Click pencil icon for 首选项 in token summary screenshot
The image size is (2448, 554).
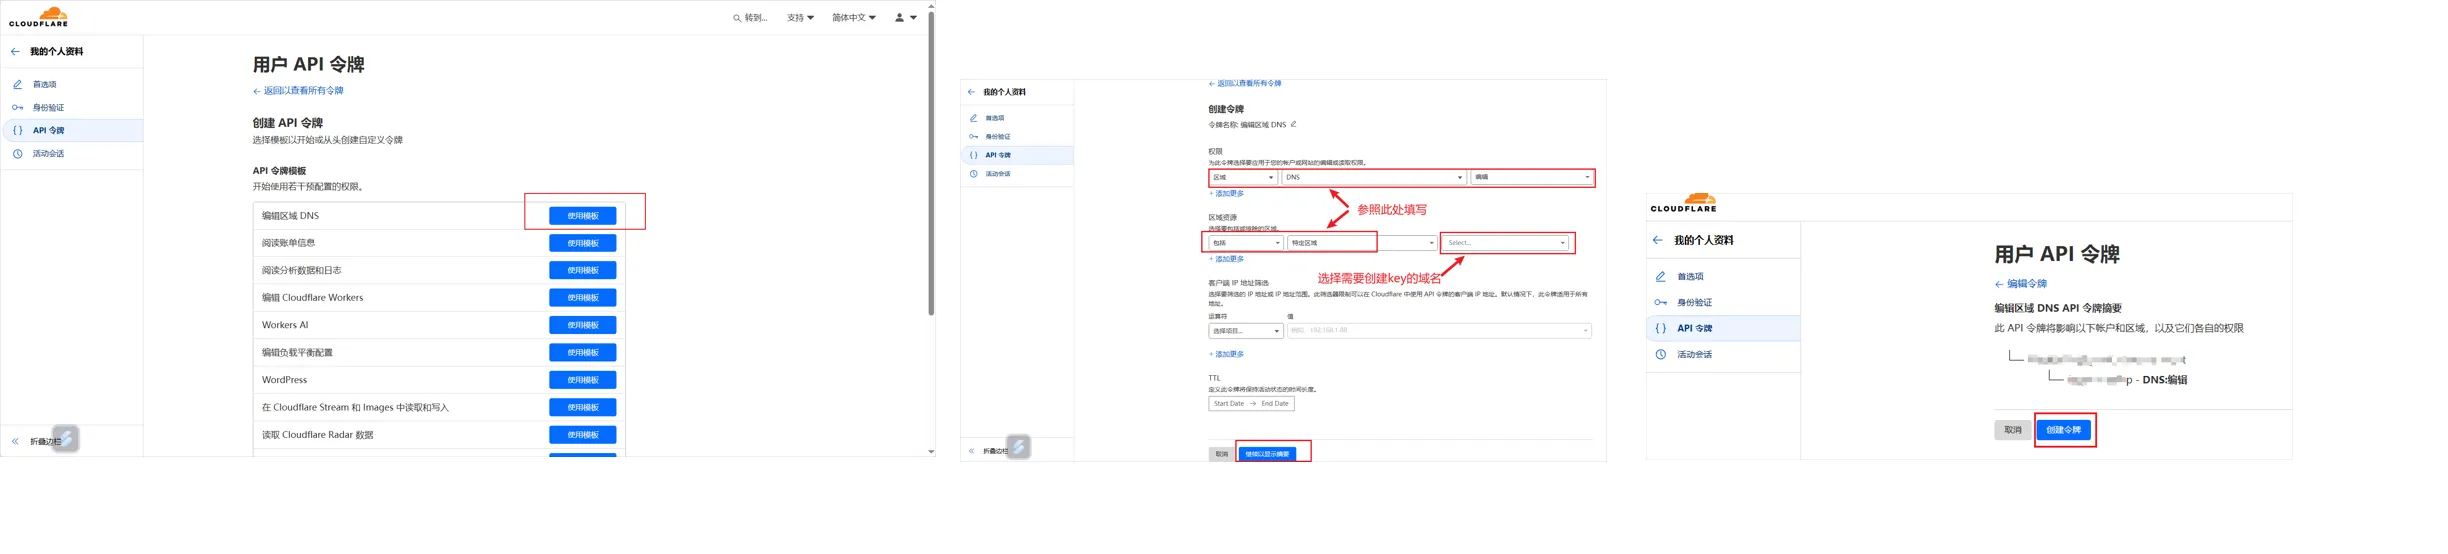click(1660, 276)
